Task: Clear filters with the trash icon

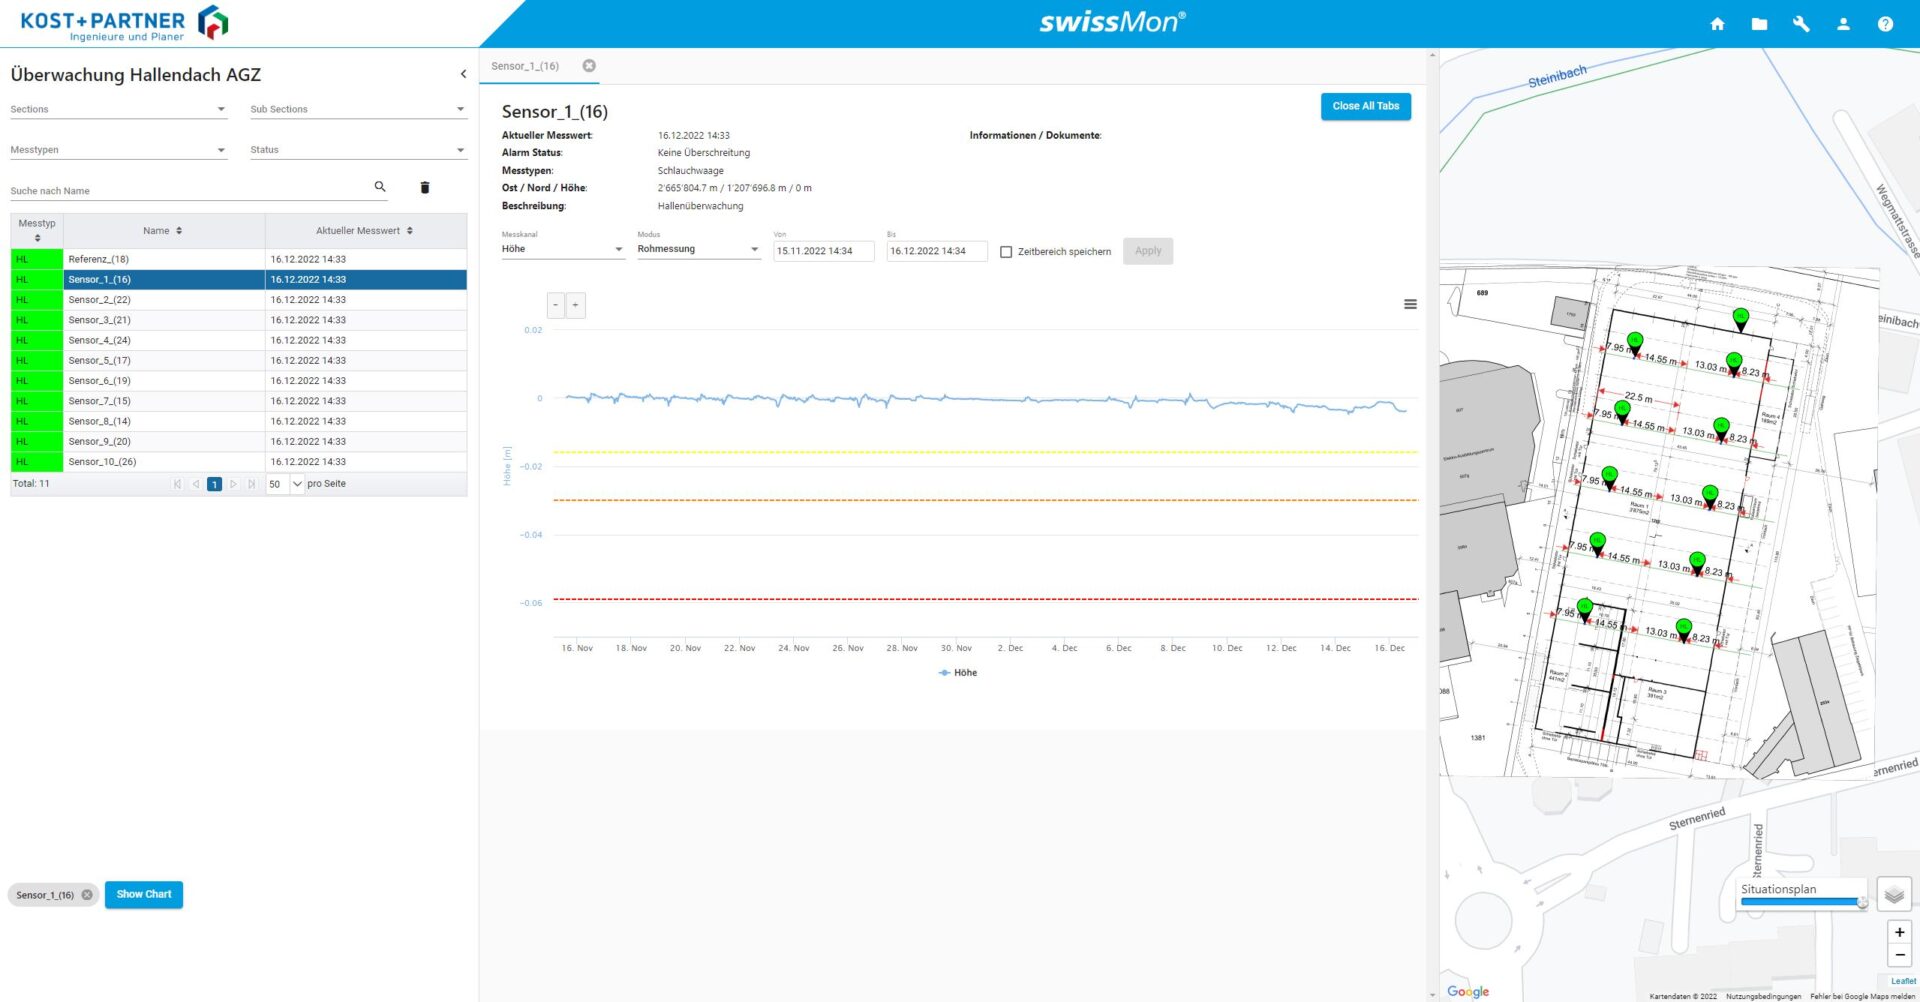Action: click(425, 188)
